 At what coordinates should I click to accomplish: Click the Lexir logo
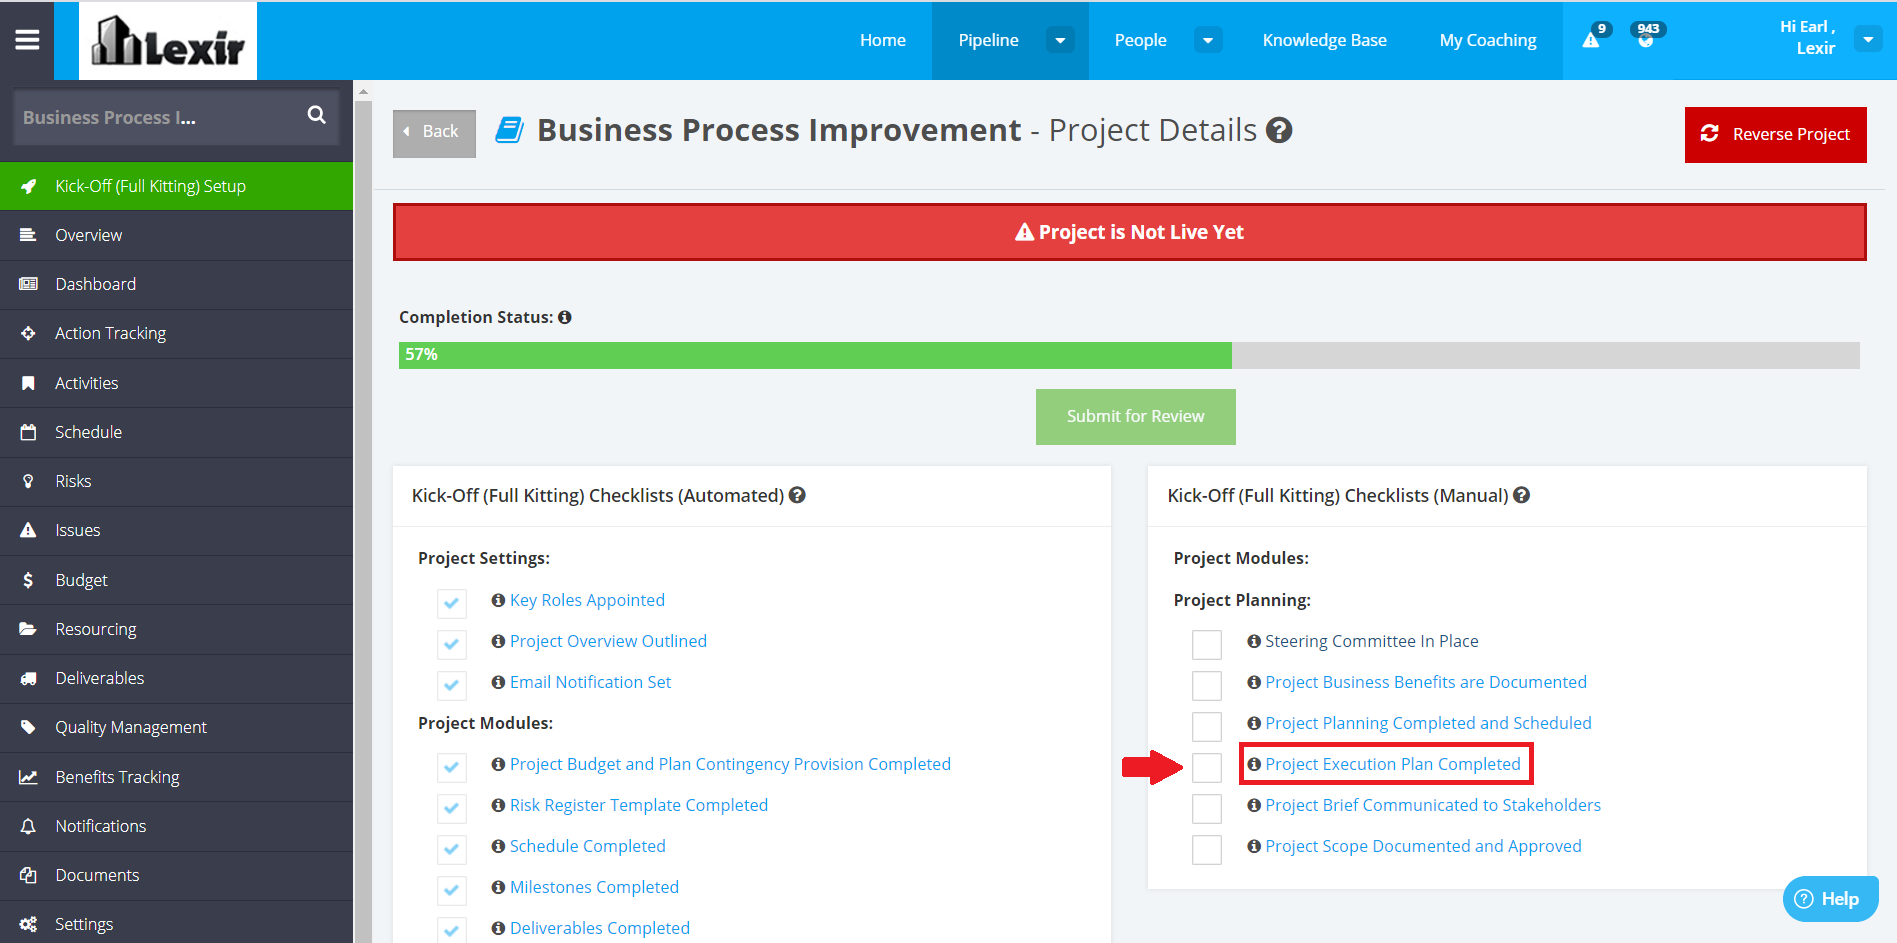click(168, 41)
